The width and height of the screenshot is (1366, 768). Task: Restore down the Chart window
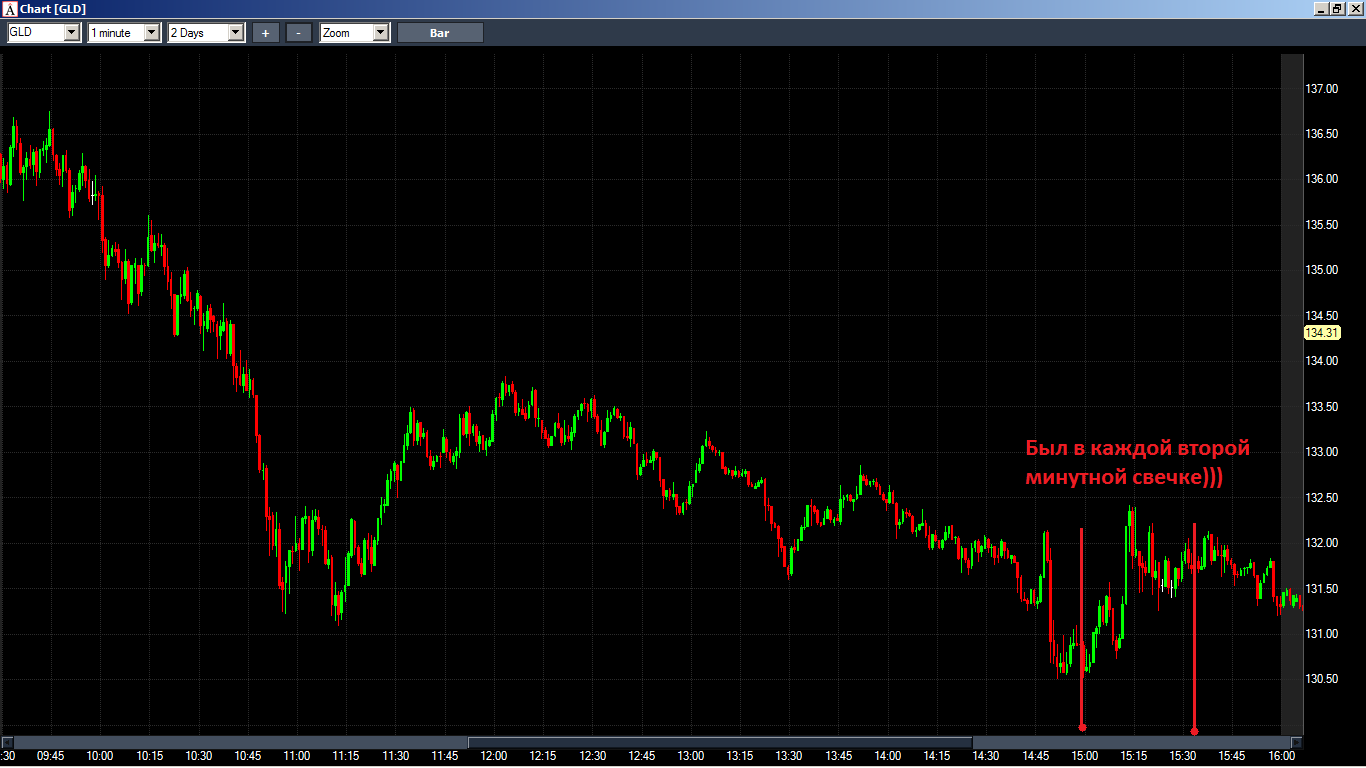[x=1337, y=8]
